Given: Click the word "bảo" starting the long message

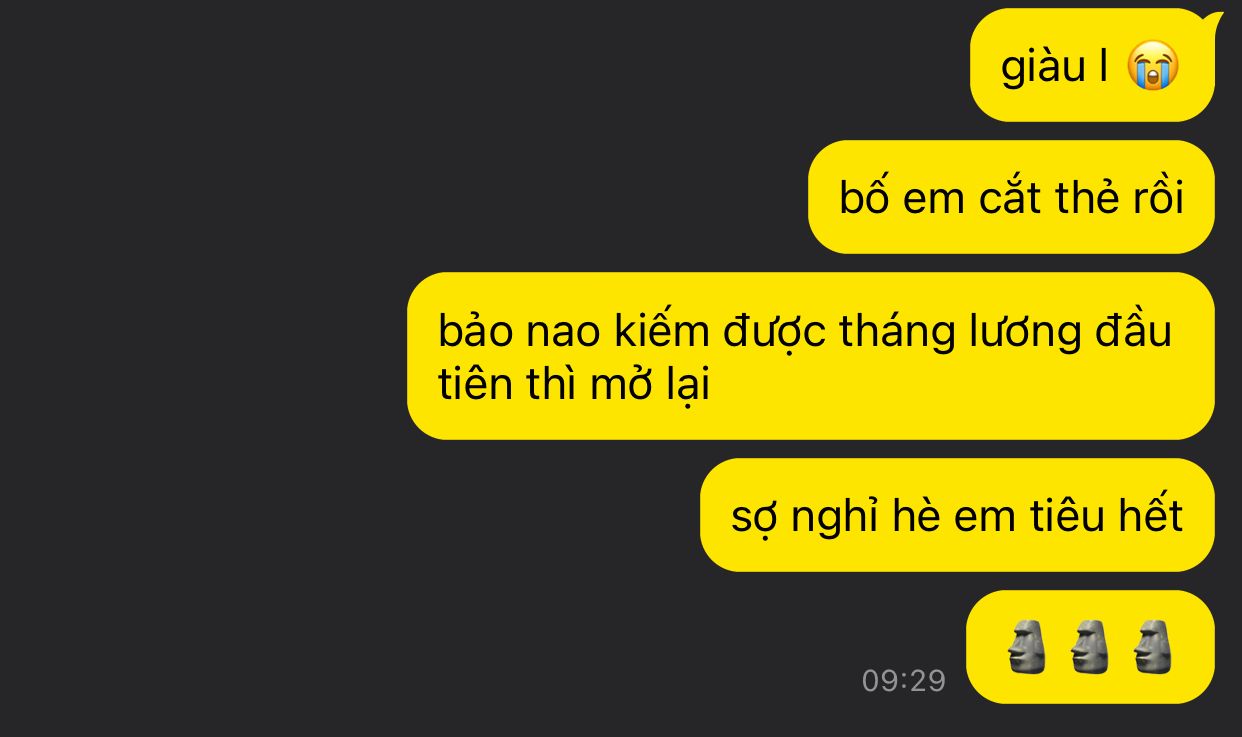Looking at the screenshot, I should click(476, 330).
